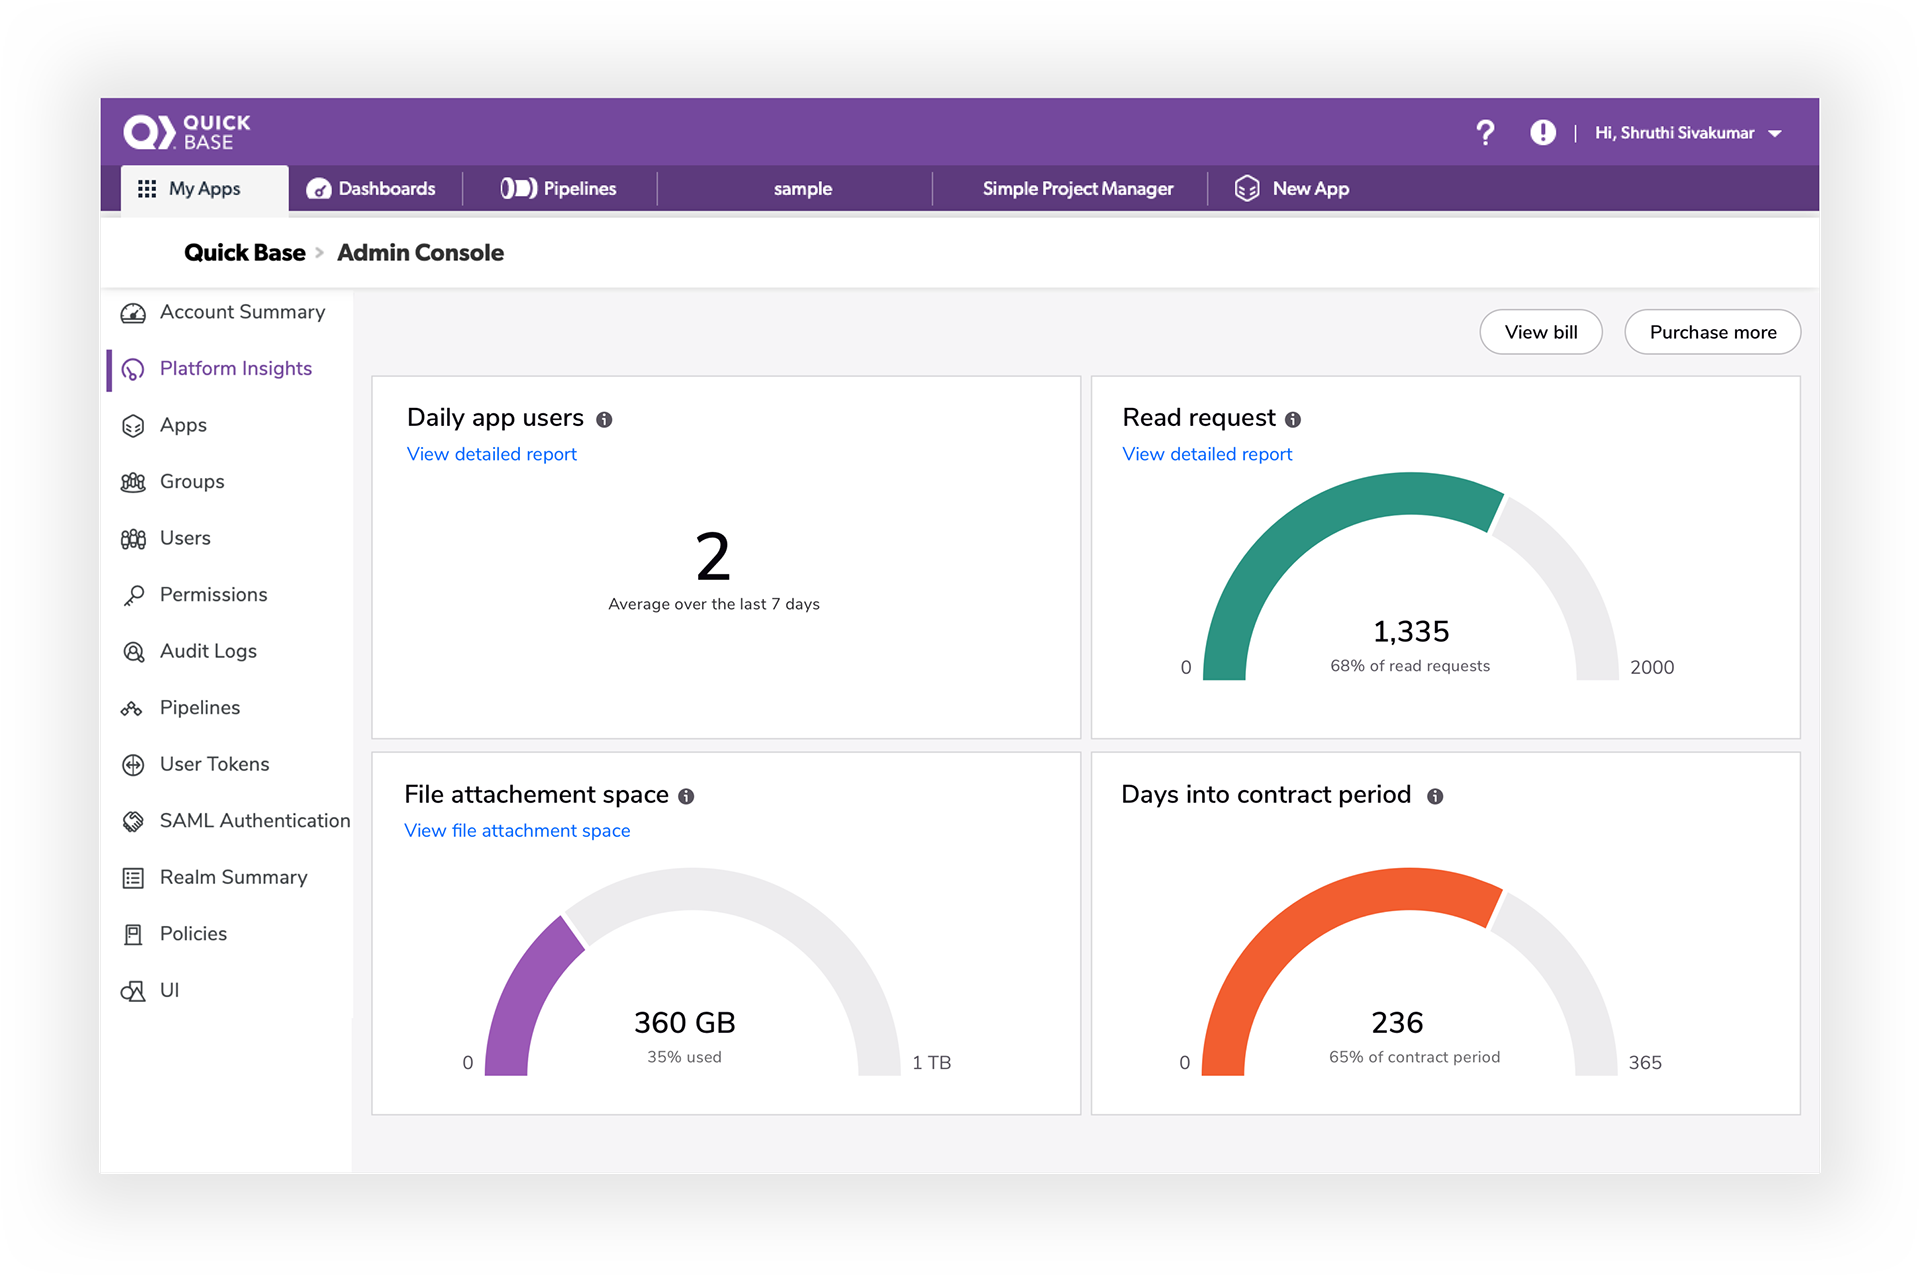Click the Platform Insights icon
This screenshot has width=1920, height=1276.
[133, 370]
